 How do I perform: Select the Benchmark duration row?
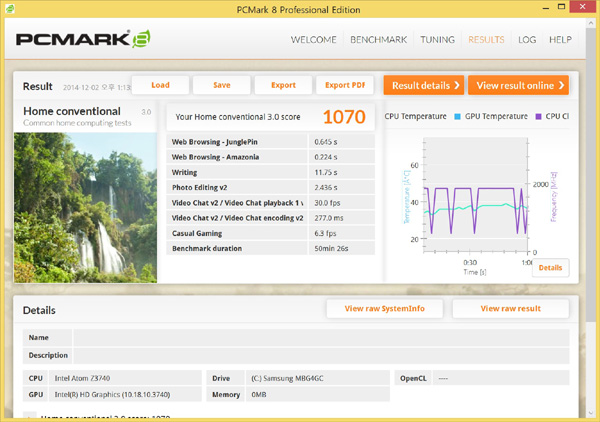(x=271, y=248)
